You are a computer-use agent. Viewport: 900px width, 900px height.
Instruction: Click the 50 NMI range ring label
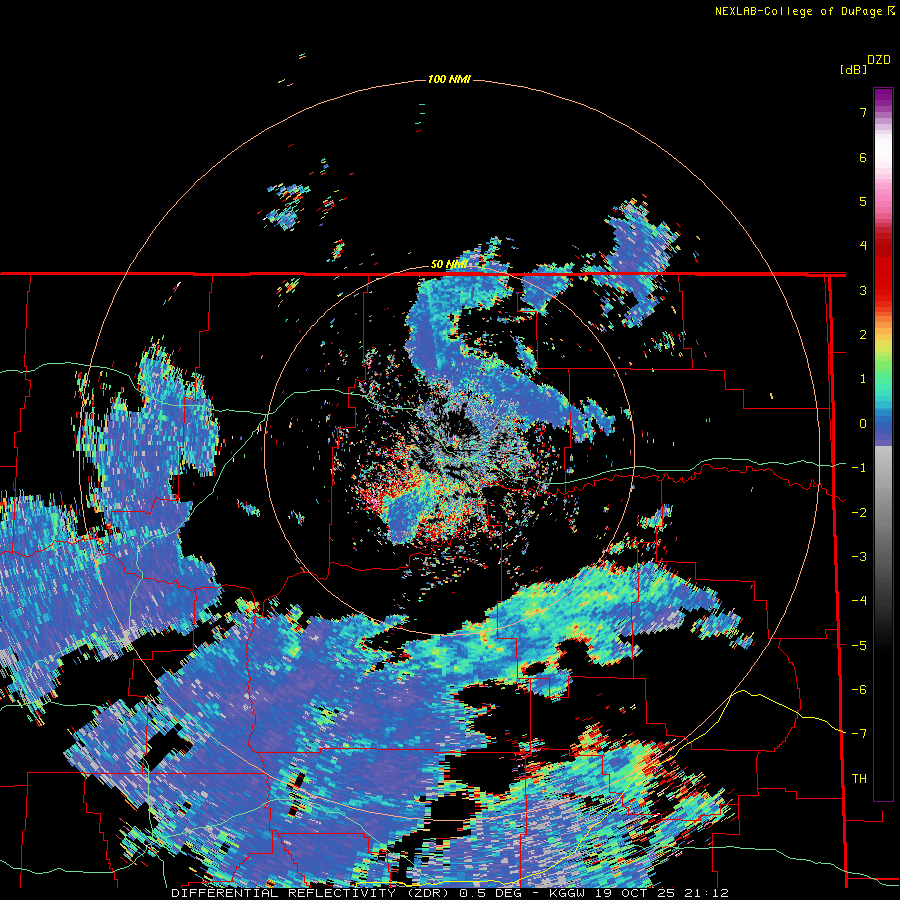tap(449, 264)
